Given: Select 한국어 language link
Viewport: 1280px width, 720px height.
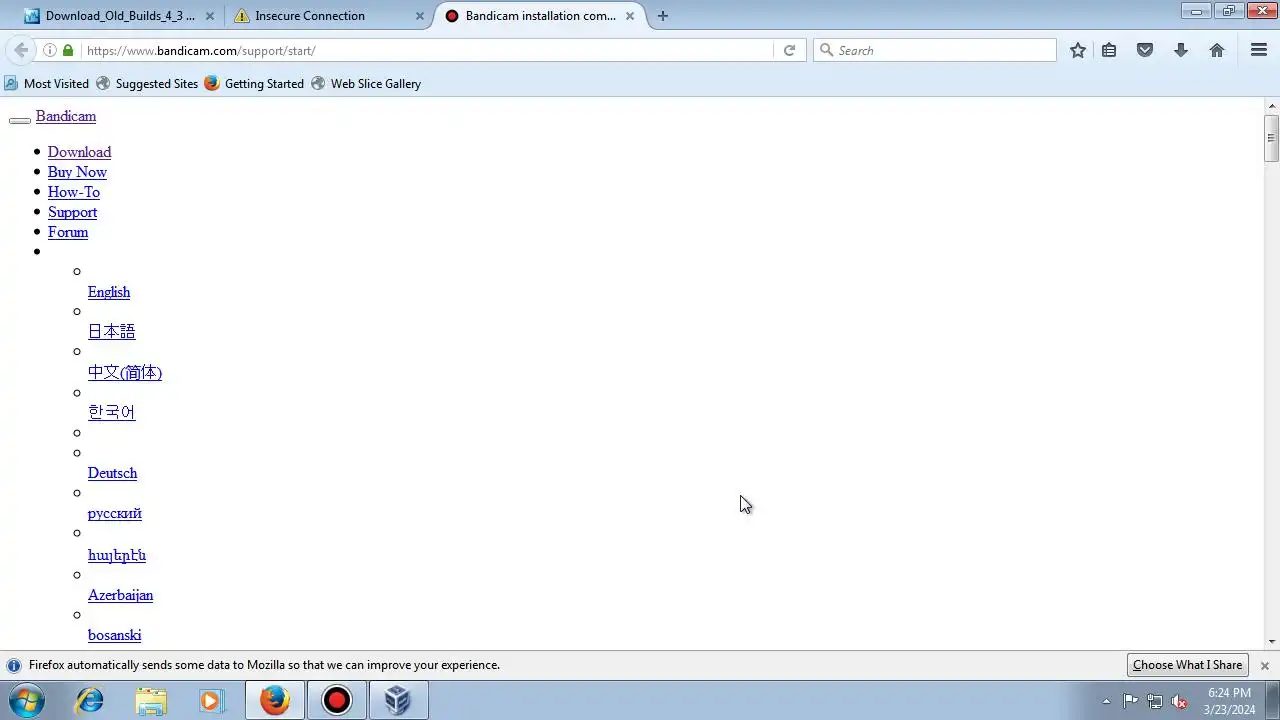Looking at the screenshot, I should 111,412.
